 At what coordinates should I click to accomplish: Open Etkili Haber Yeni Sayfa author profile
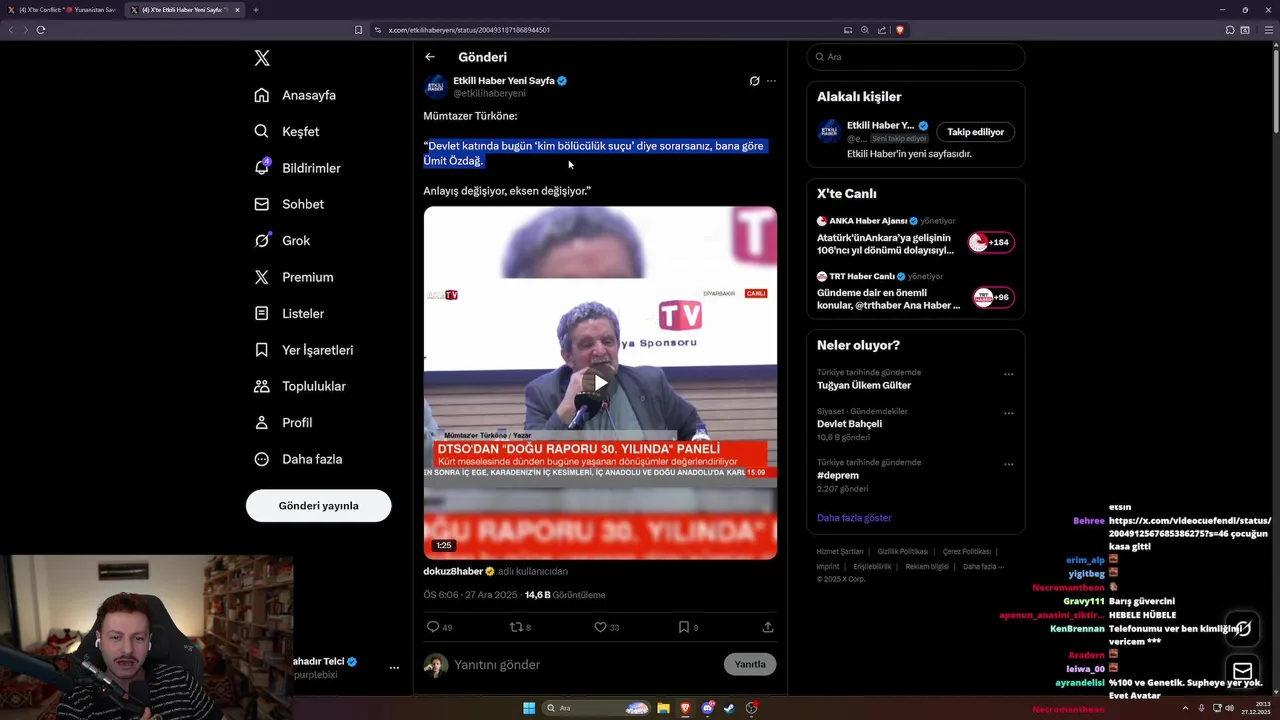pos(504,80)
